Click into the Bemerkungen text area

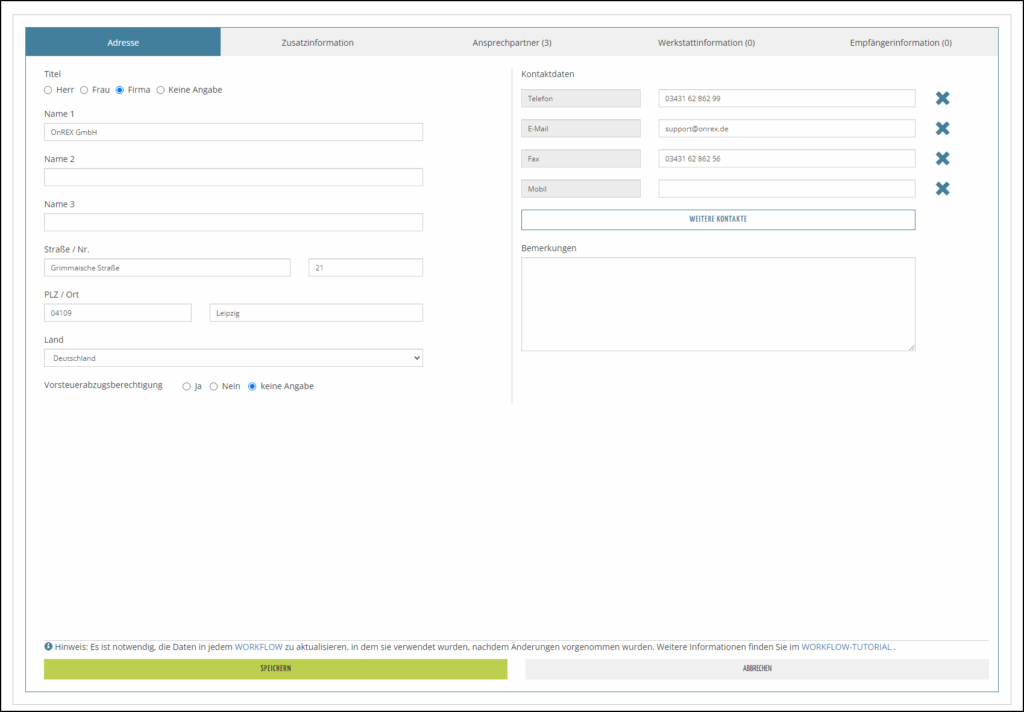coord(718,304)
